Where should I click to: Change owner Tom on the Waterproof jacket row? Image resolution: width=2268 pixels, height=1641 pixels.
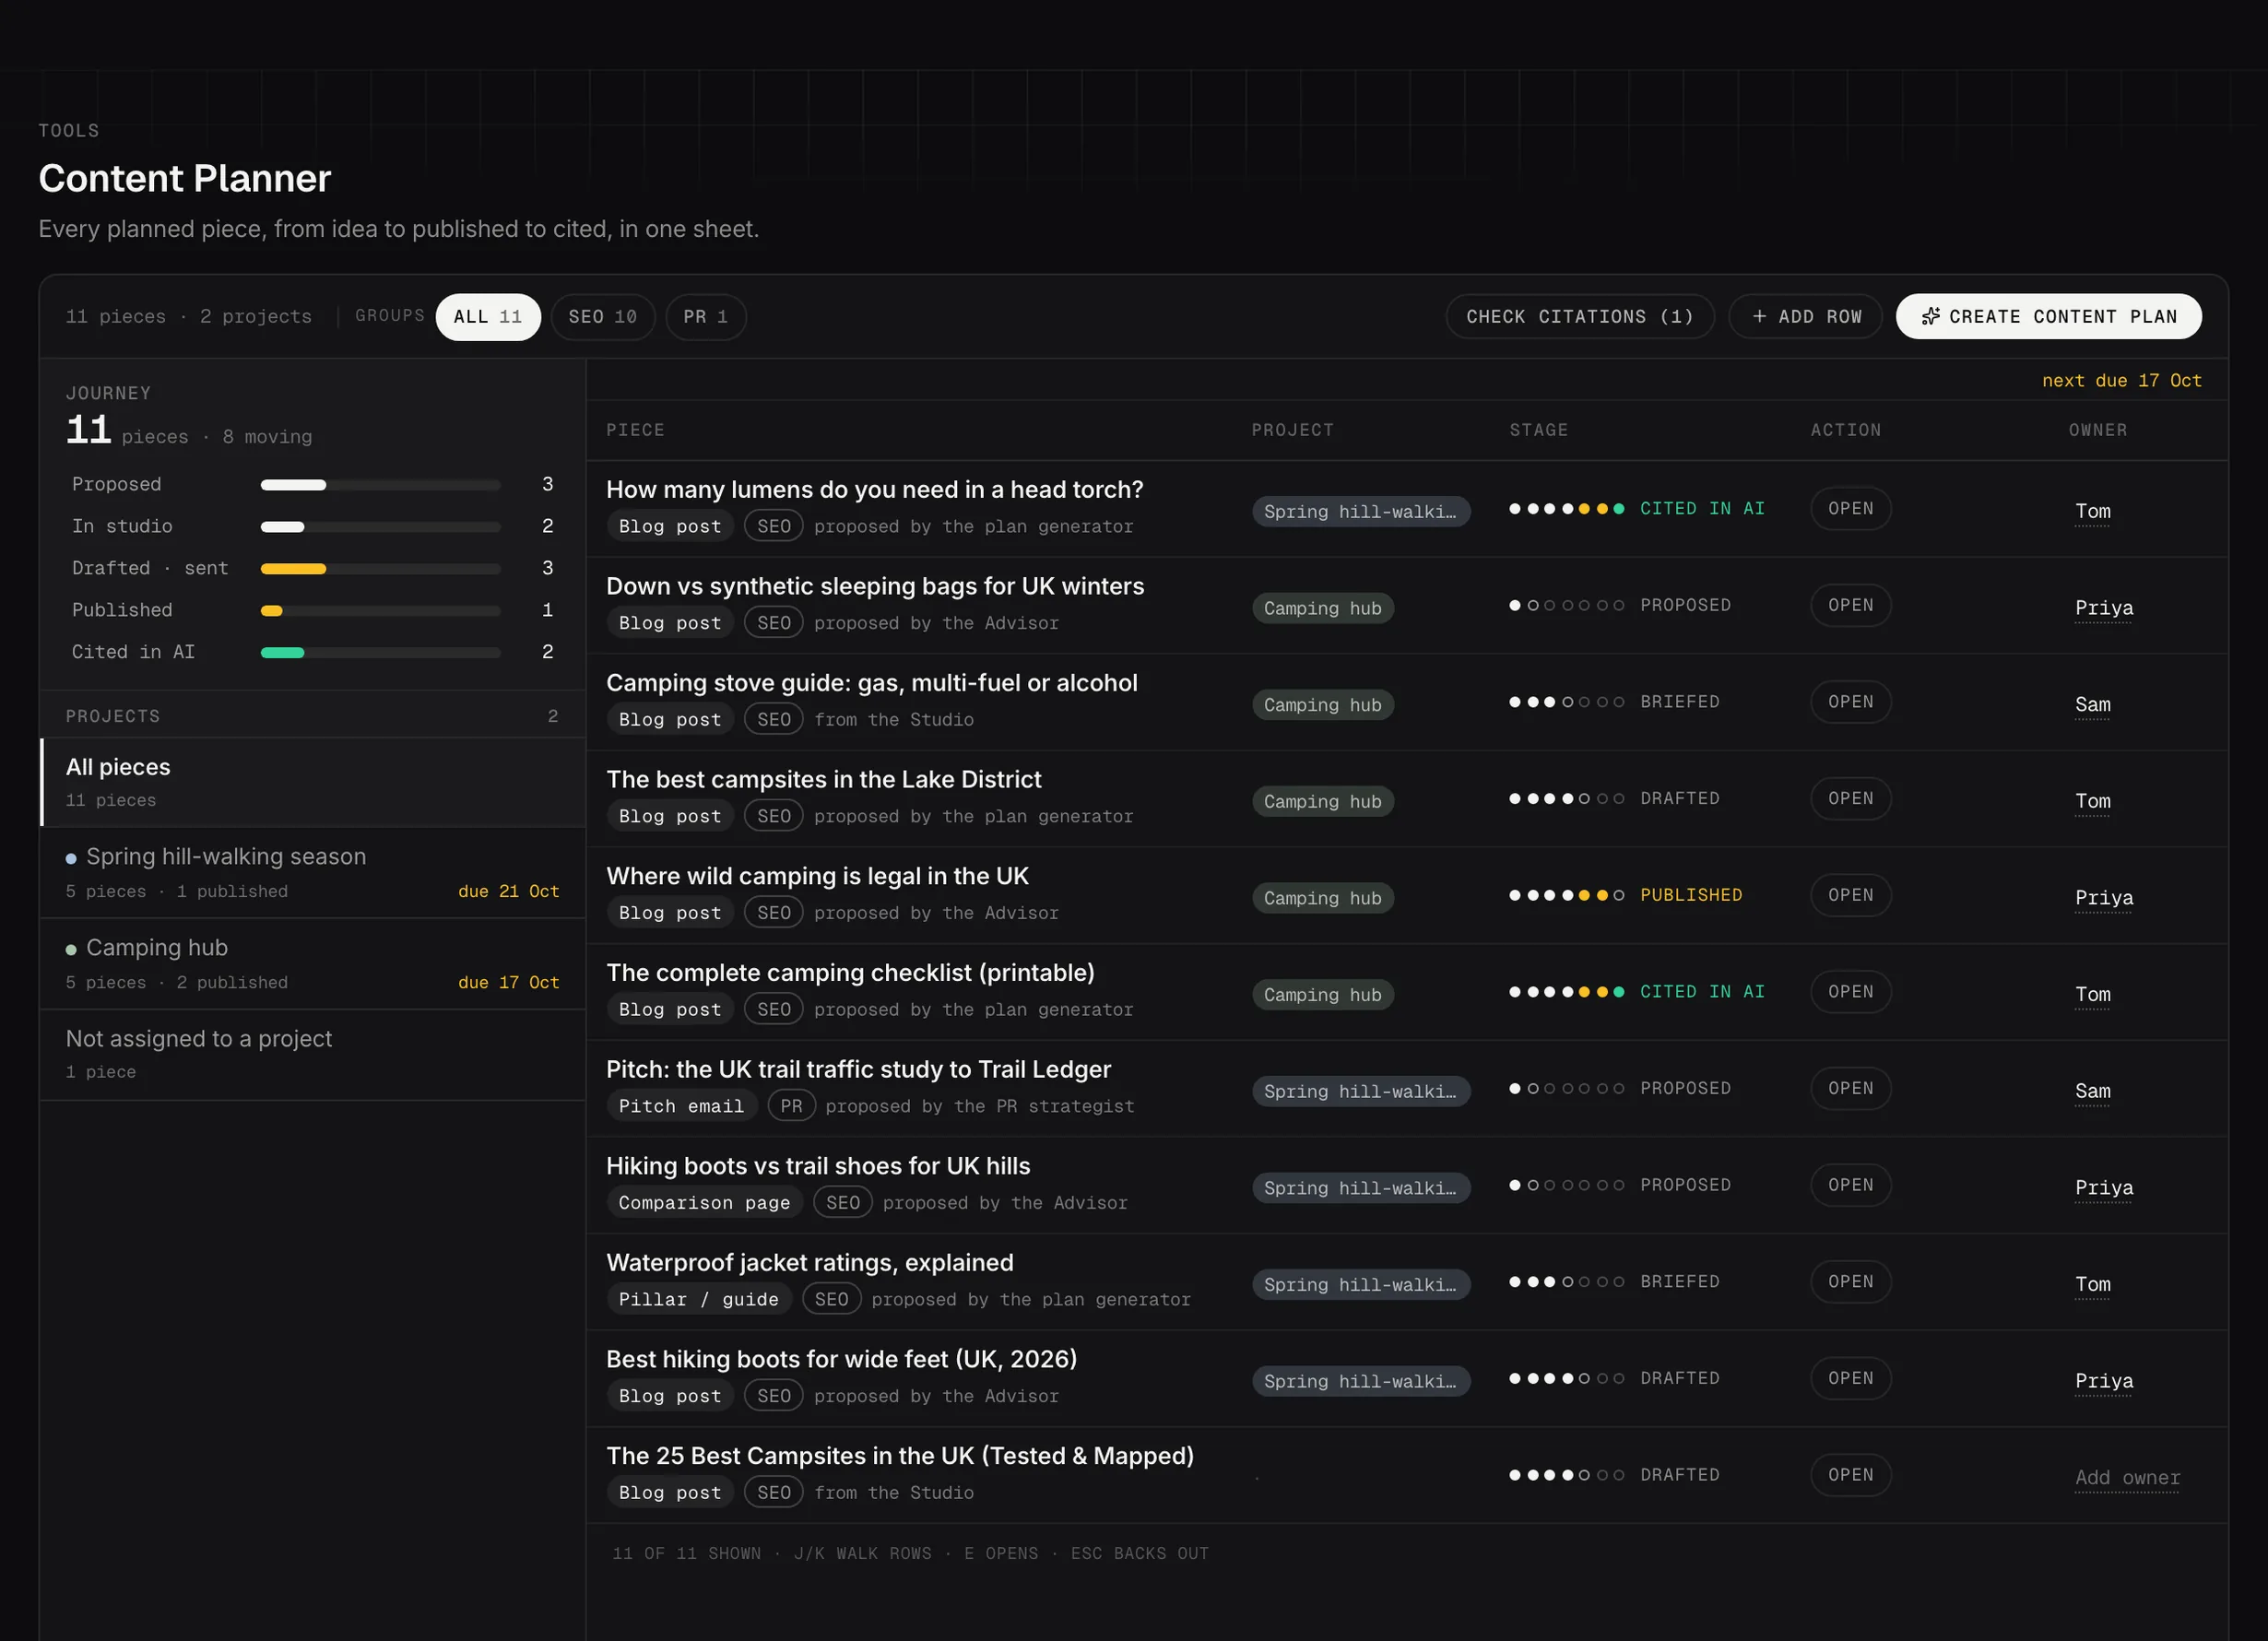pos(2092,1285)
